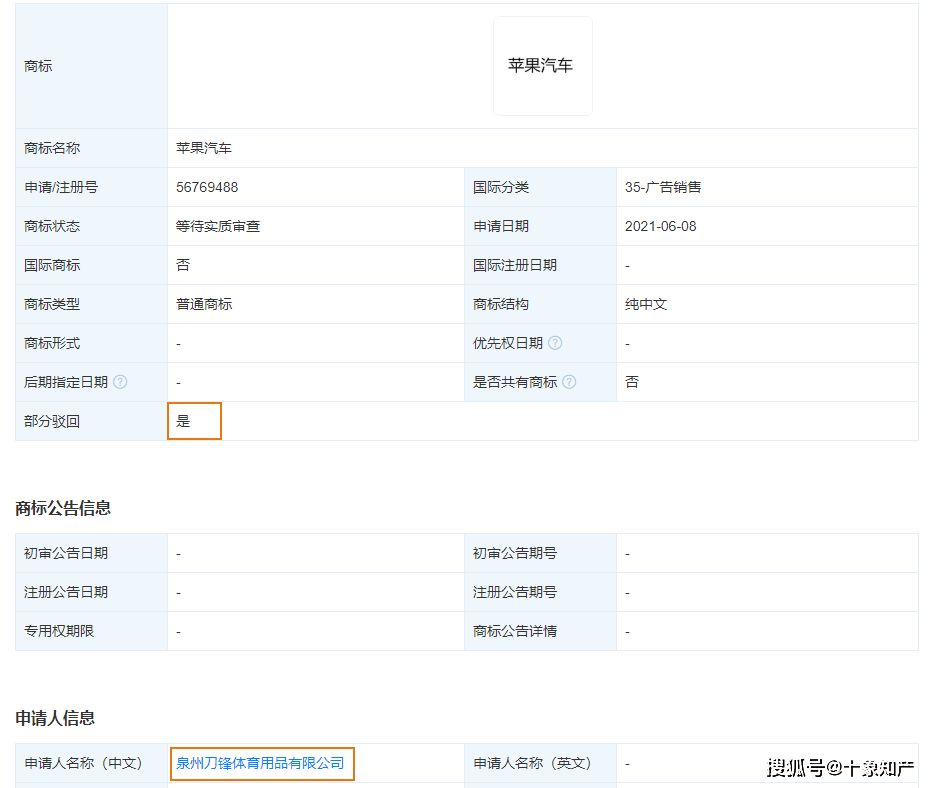Click the 国际商标 value 否

click(x=183, y=265)
